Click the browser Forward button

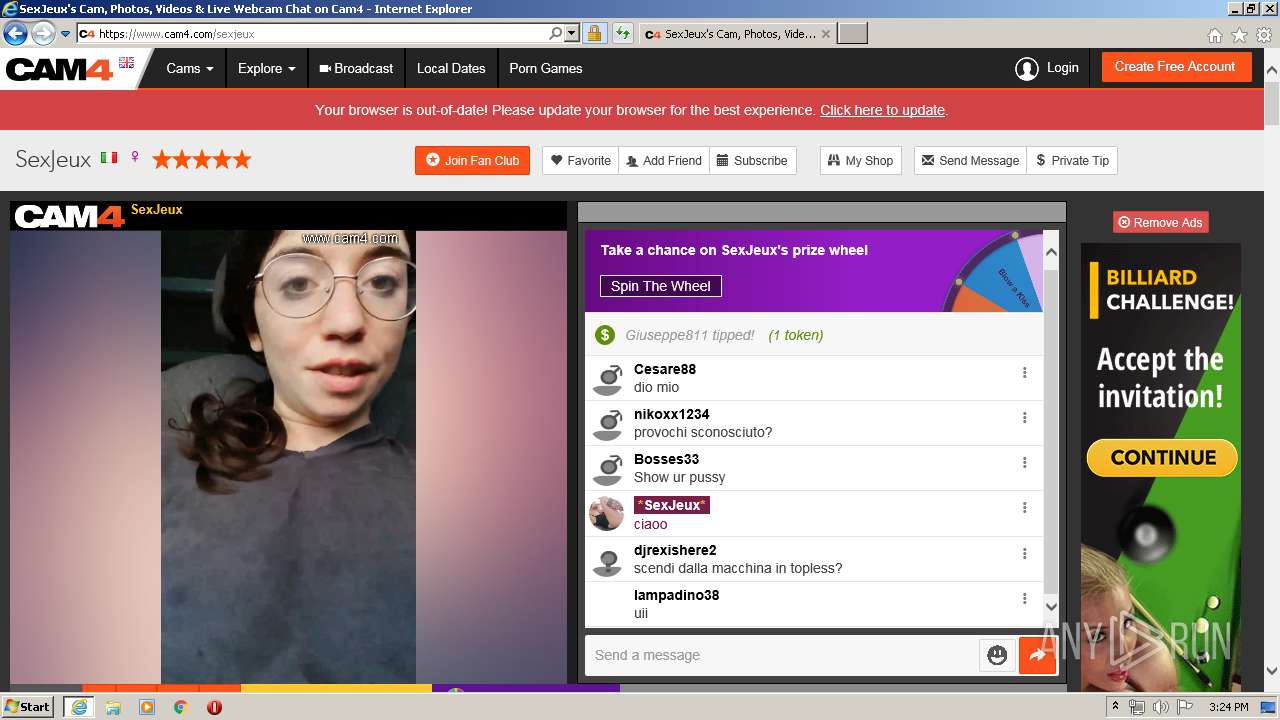tap(43, 33)
